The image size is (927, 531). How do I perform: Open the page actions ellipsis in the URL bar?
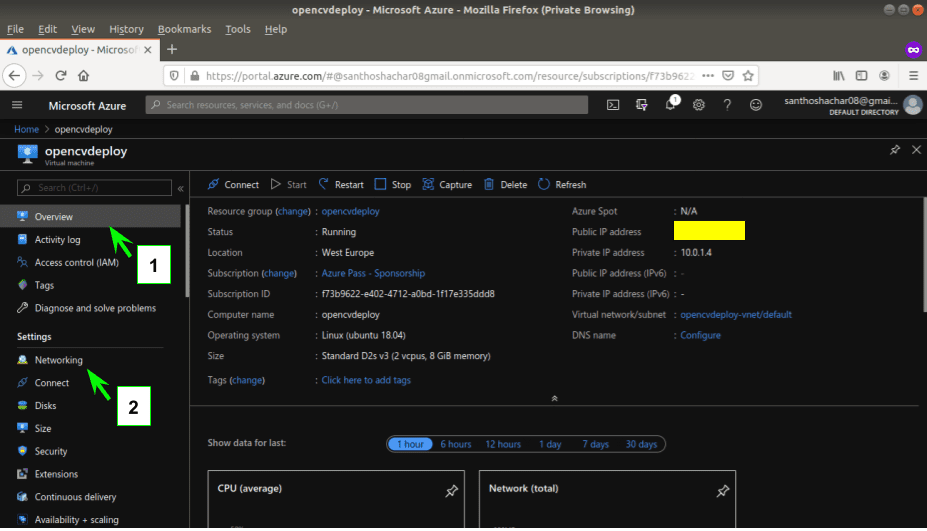[x=708, y=76]
